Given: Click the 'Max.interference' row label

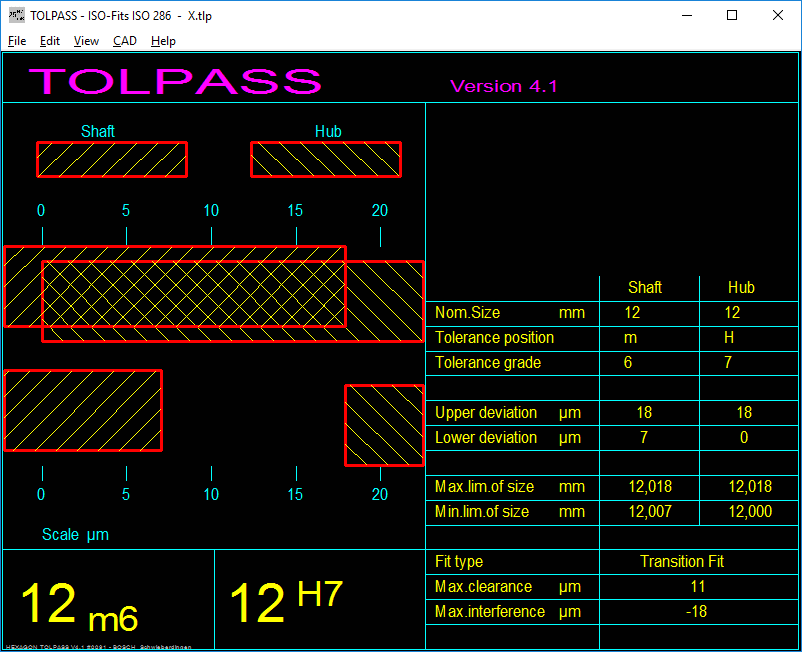Looking at the screenshot, I should point(489,612).
